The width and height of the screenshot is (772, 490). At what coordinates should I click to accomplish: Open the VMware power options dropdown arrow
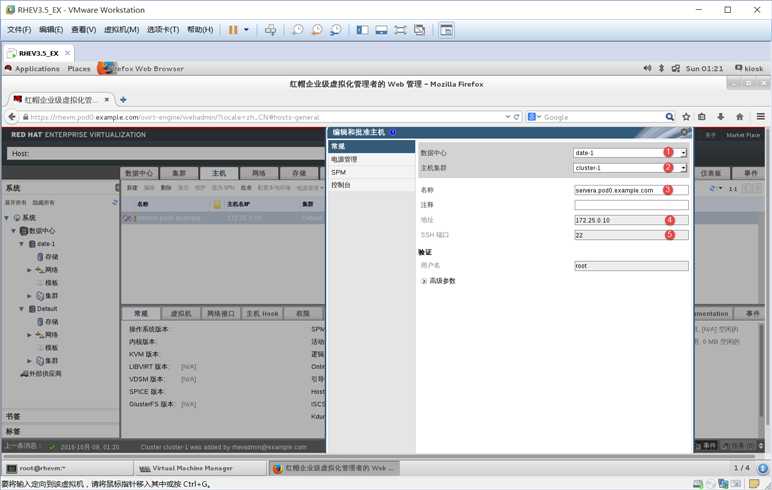coord(246,30)
